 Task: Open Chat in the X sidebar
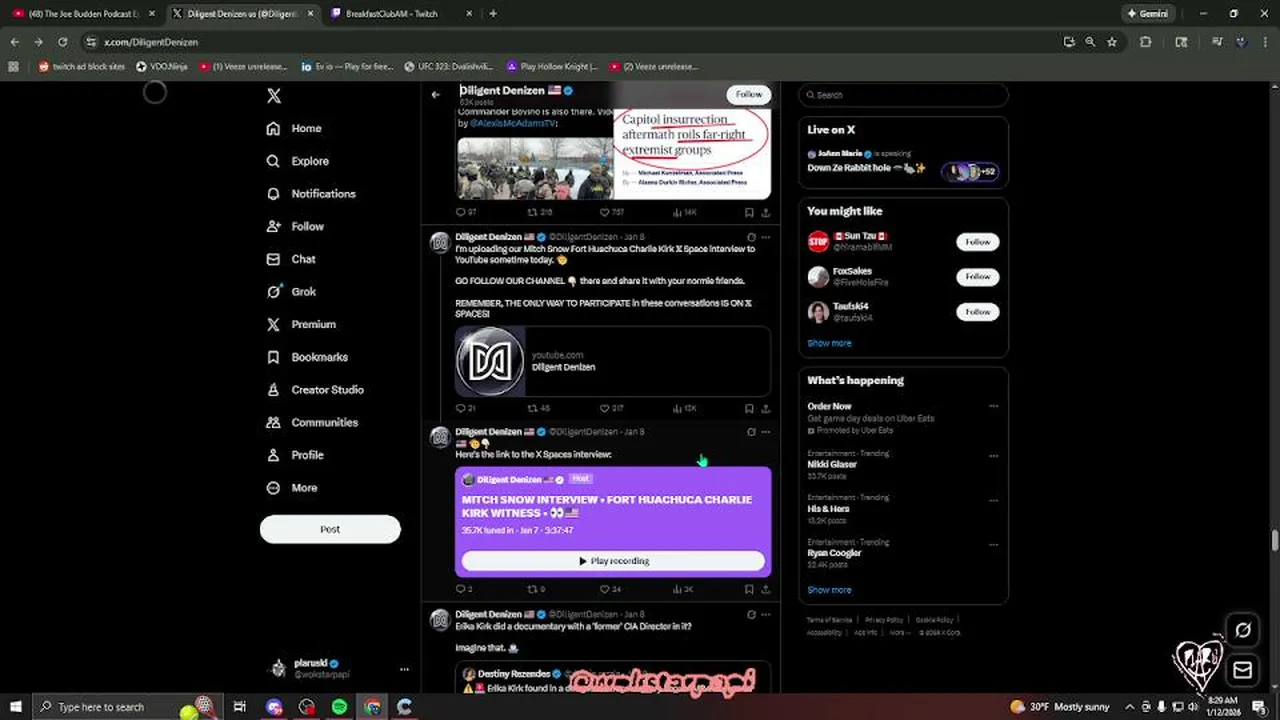tap(291, 259)
